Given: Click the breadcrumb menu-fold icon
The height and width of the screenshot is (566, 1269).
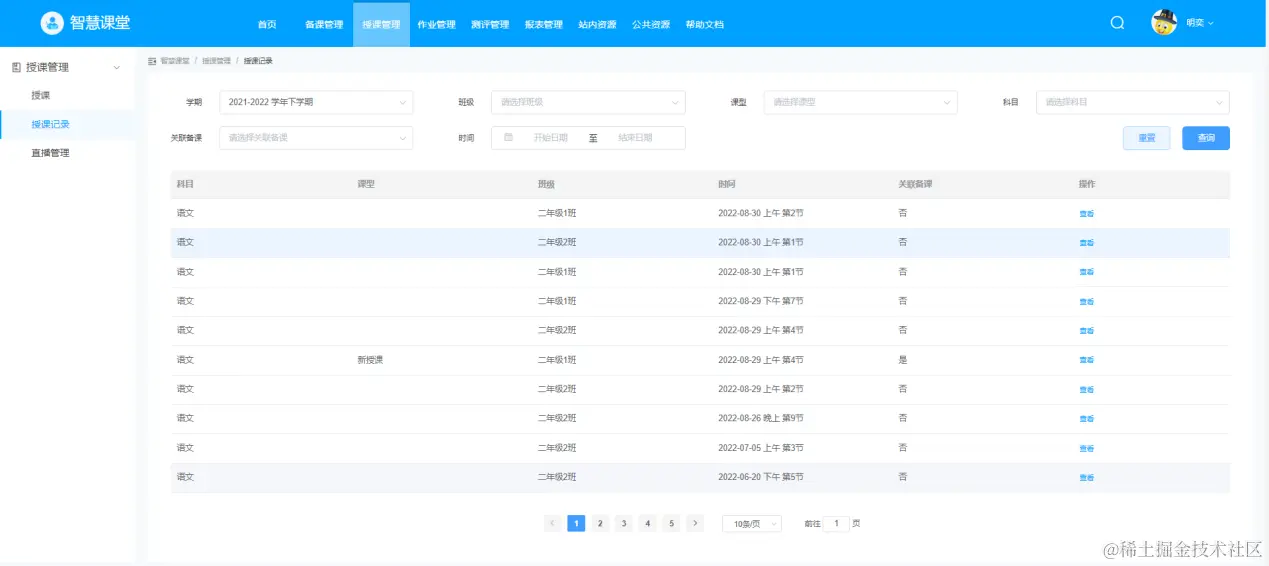Looking at the screenshot, I should 152,61.
